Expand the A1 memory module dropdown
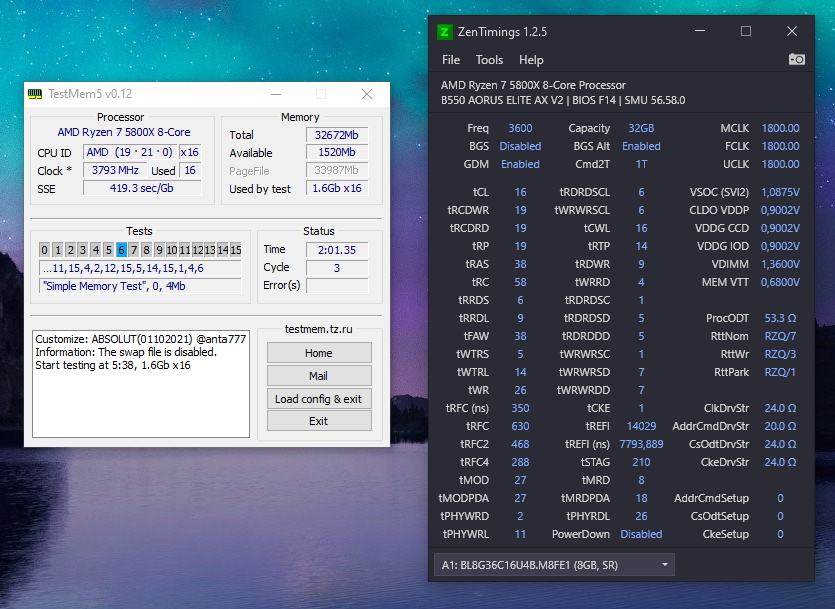The image size is (835, 609). pos(554,565)
